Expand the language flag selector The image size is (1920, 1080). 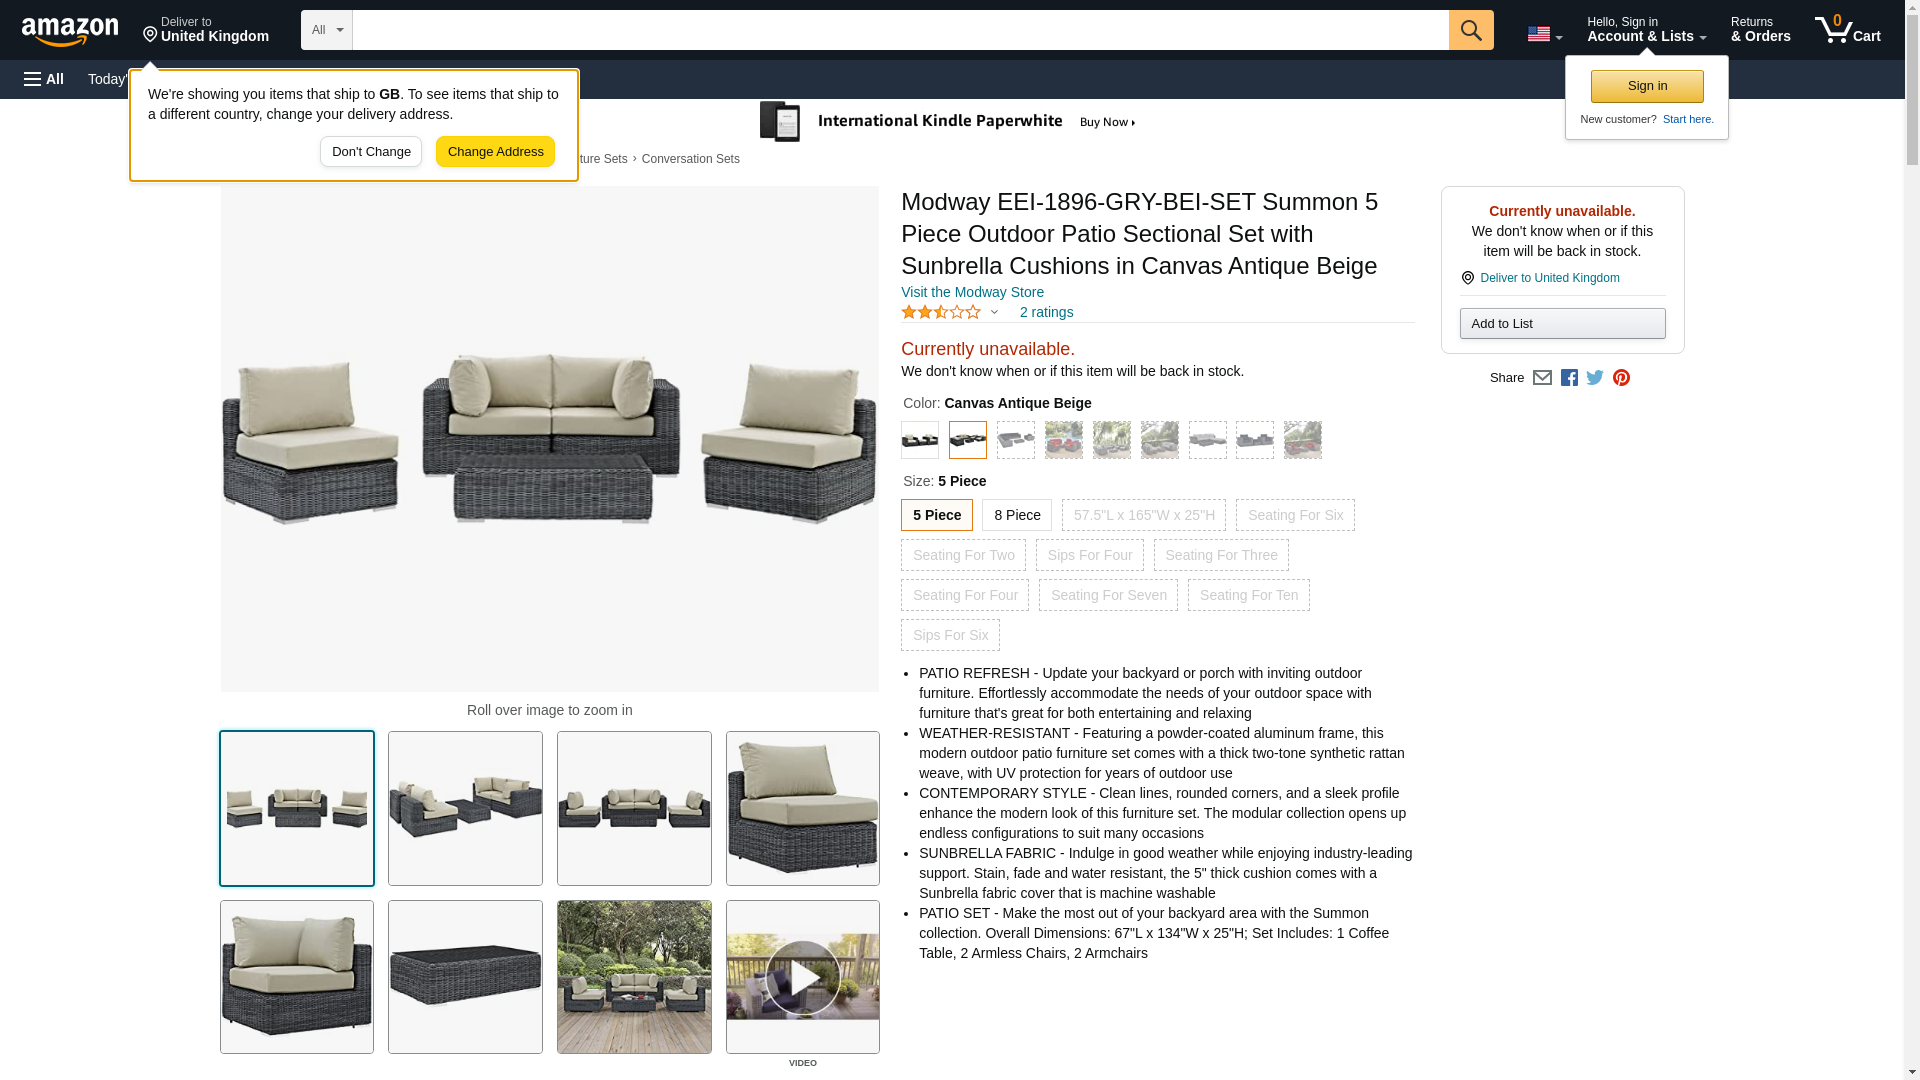(1544, 34)
